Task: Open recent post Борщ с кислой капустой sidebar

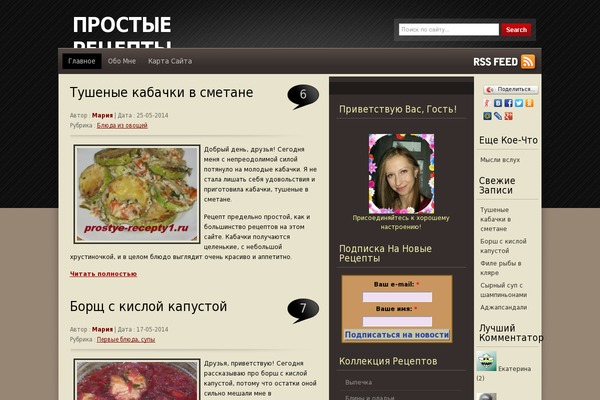Action: [x=503, y=246]
